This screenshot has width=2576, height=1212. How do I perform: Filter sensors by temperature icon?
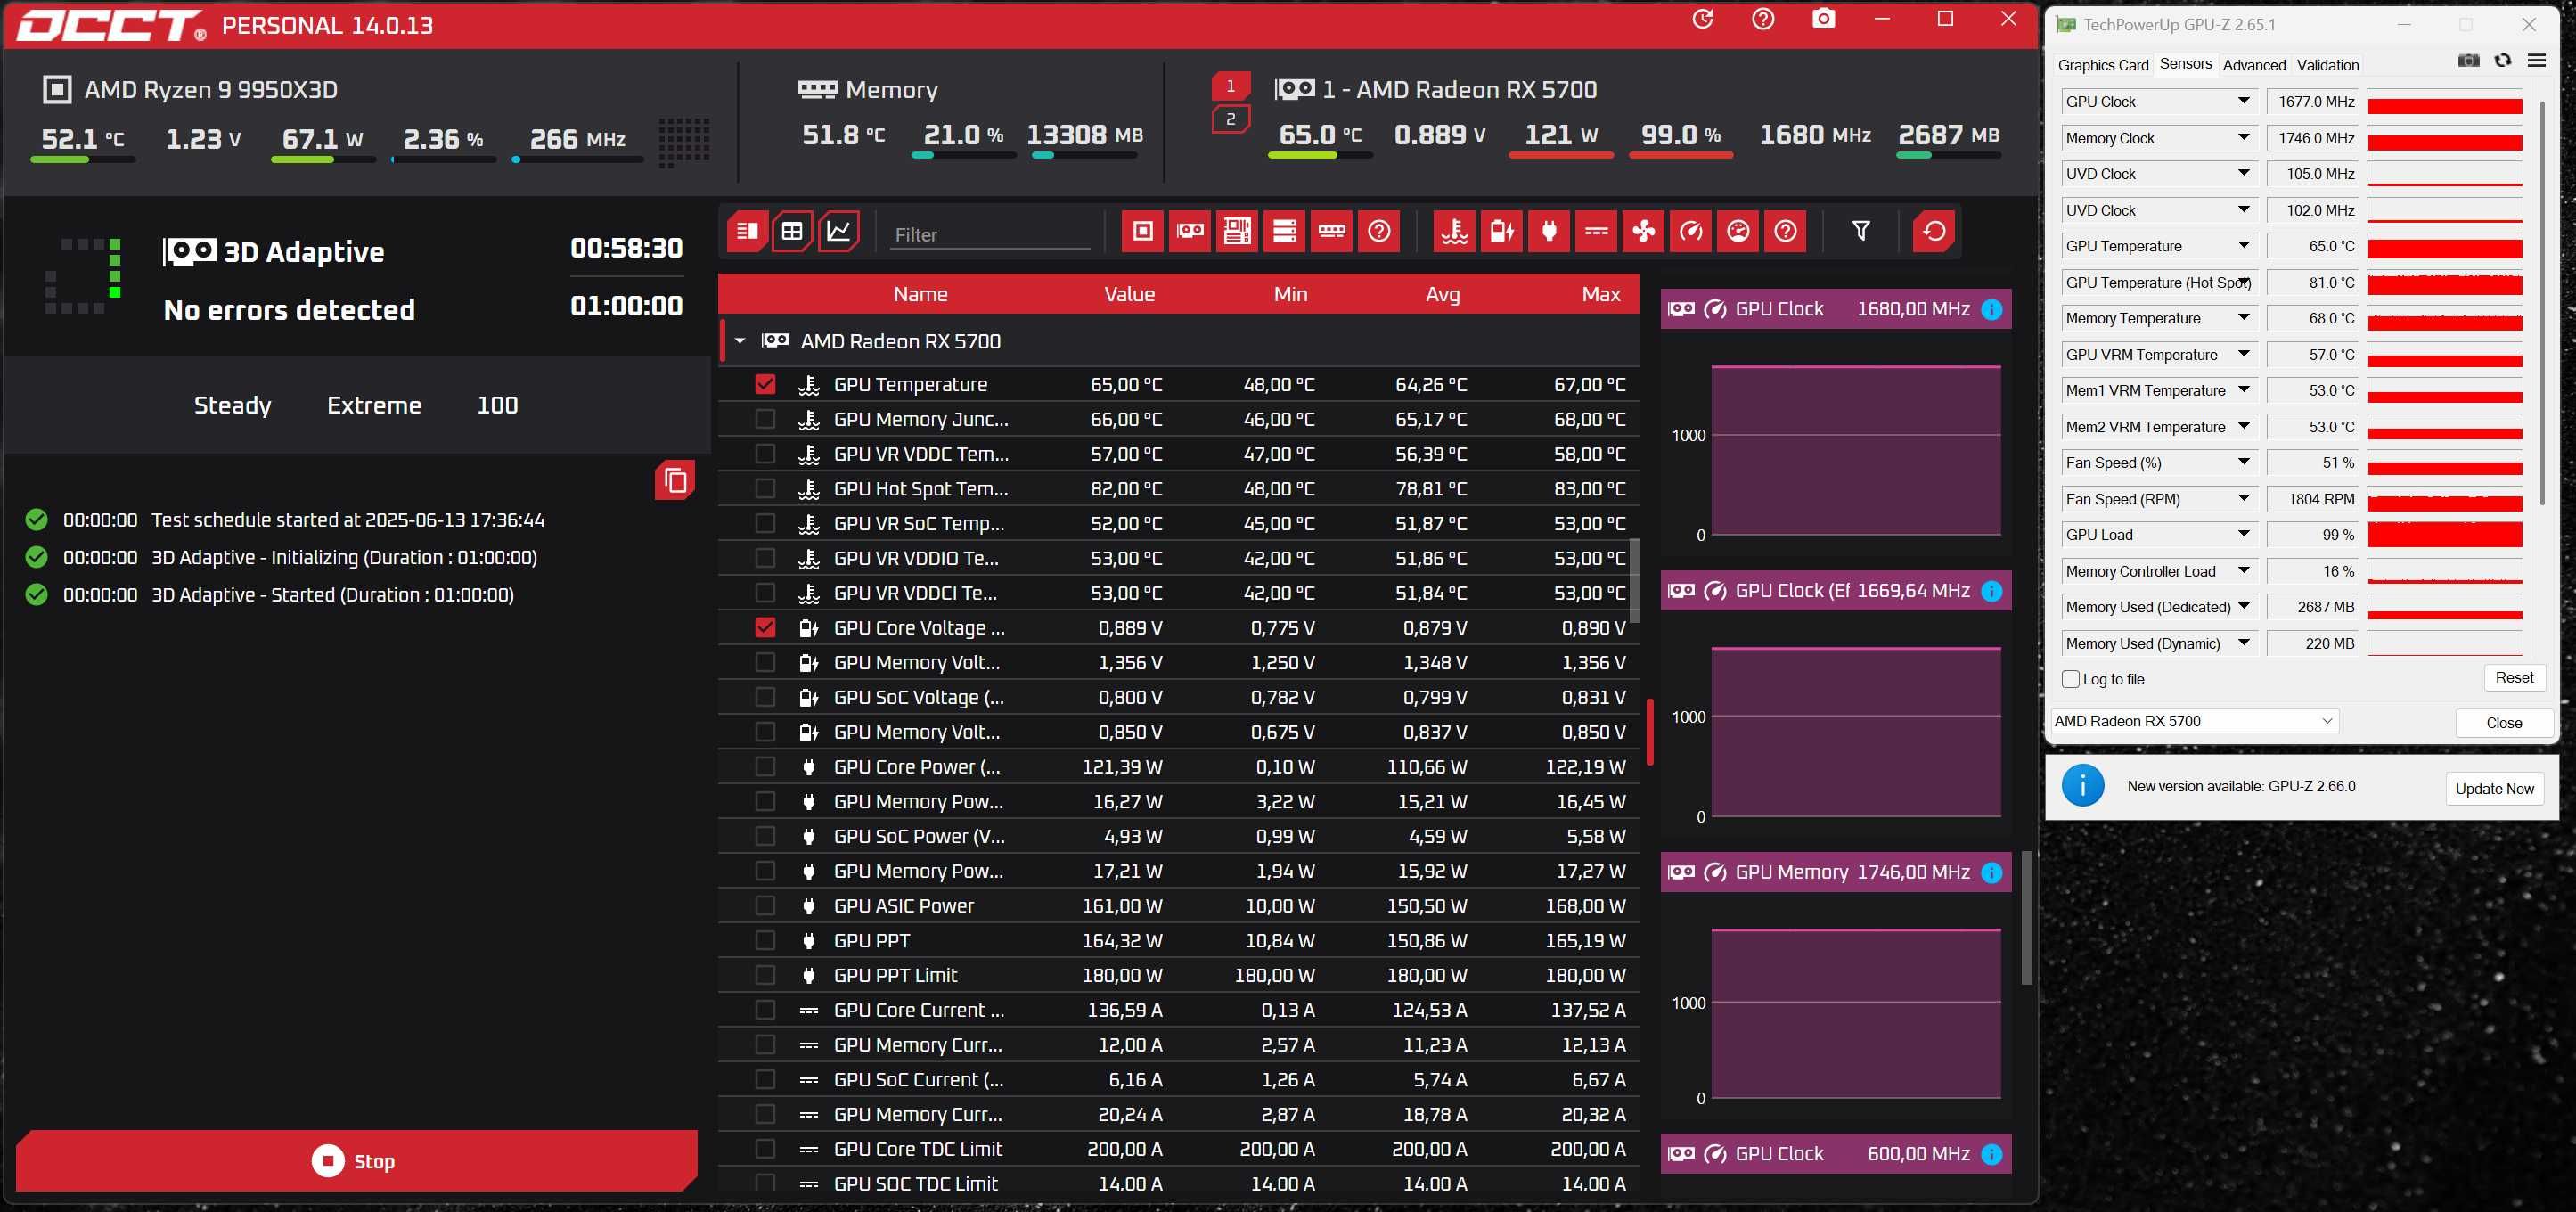pyautogui.click(x=1454, y=231)
